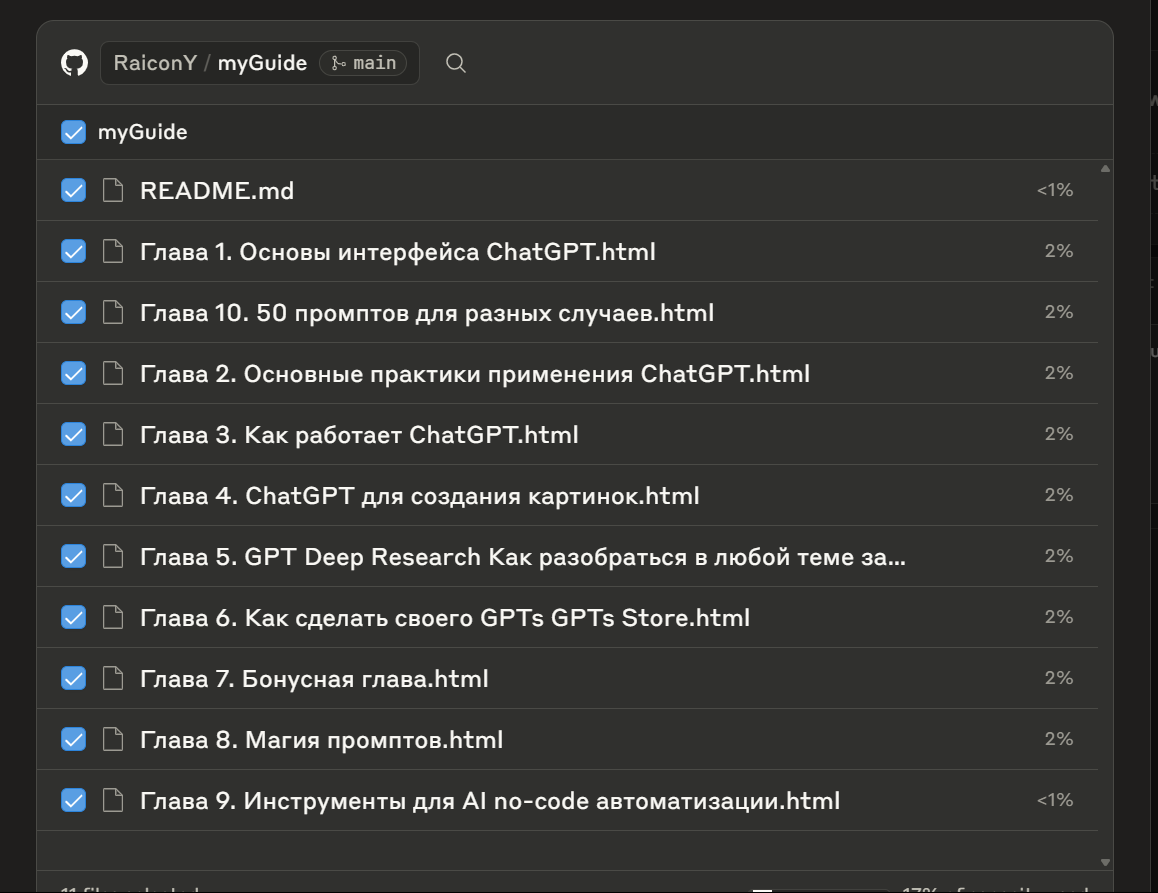Deselect the myGuide root checkbox
Image resolution: width=1158 pixels, height=893 pixels.
tap(73, 131)
